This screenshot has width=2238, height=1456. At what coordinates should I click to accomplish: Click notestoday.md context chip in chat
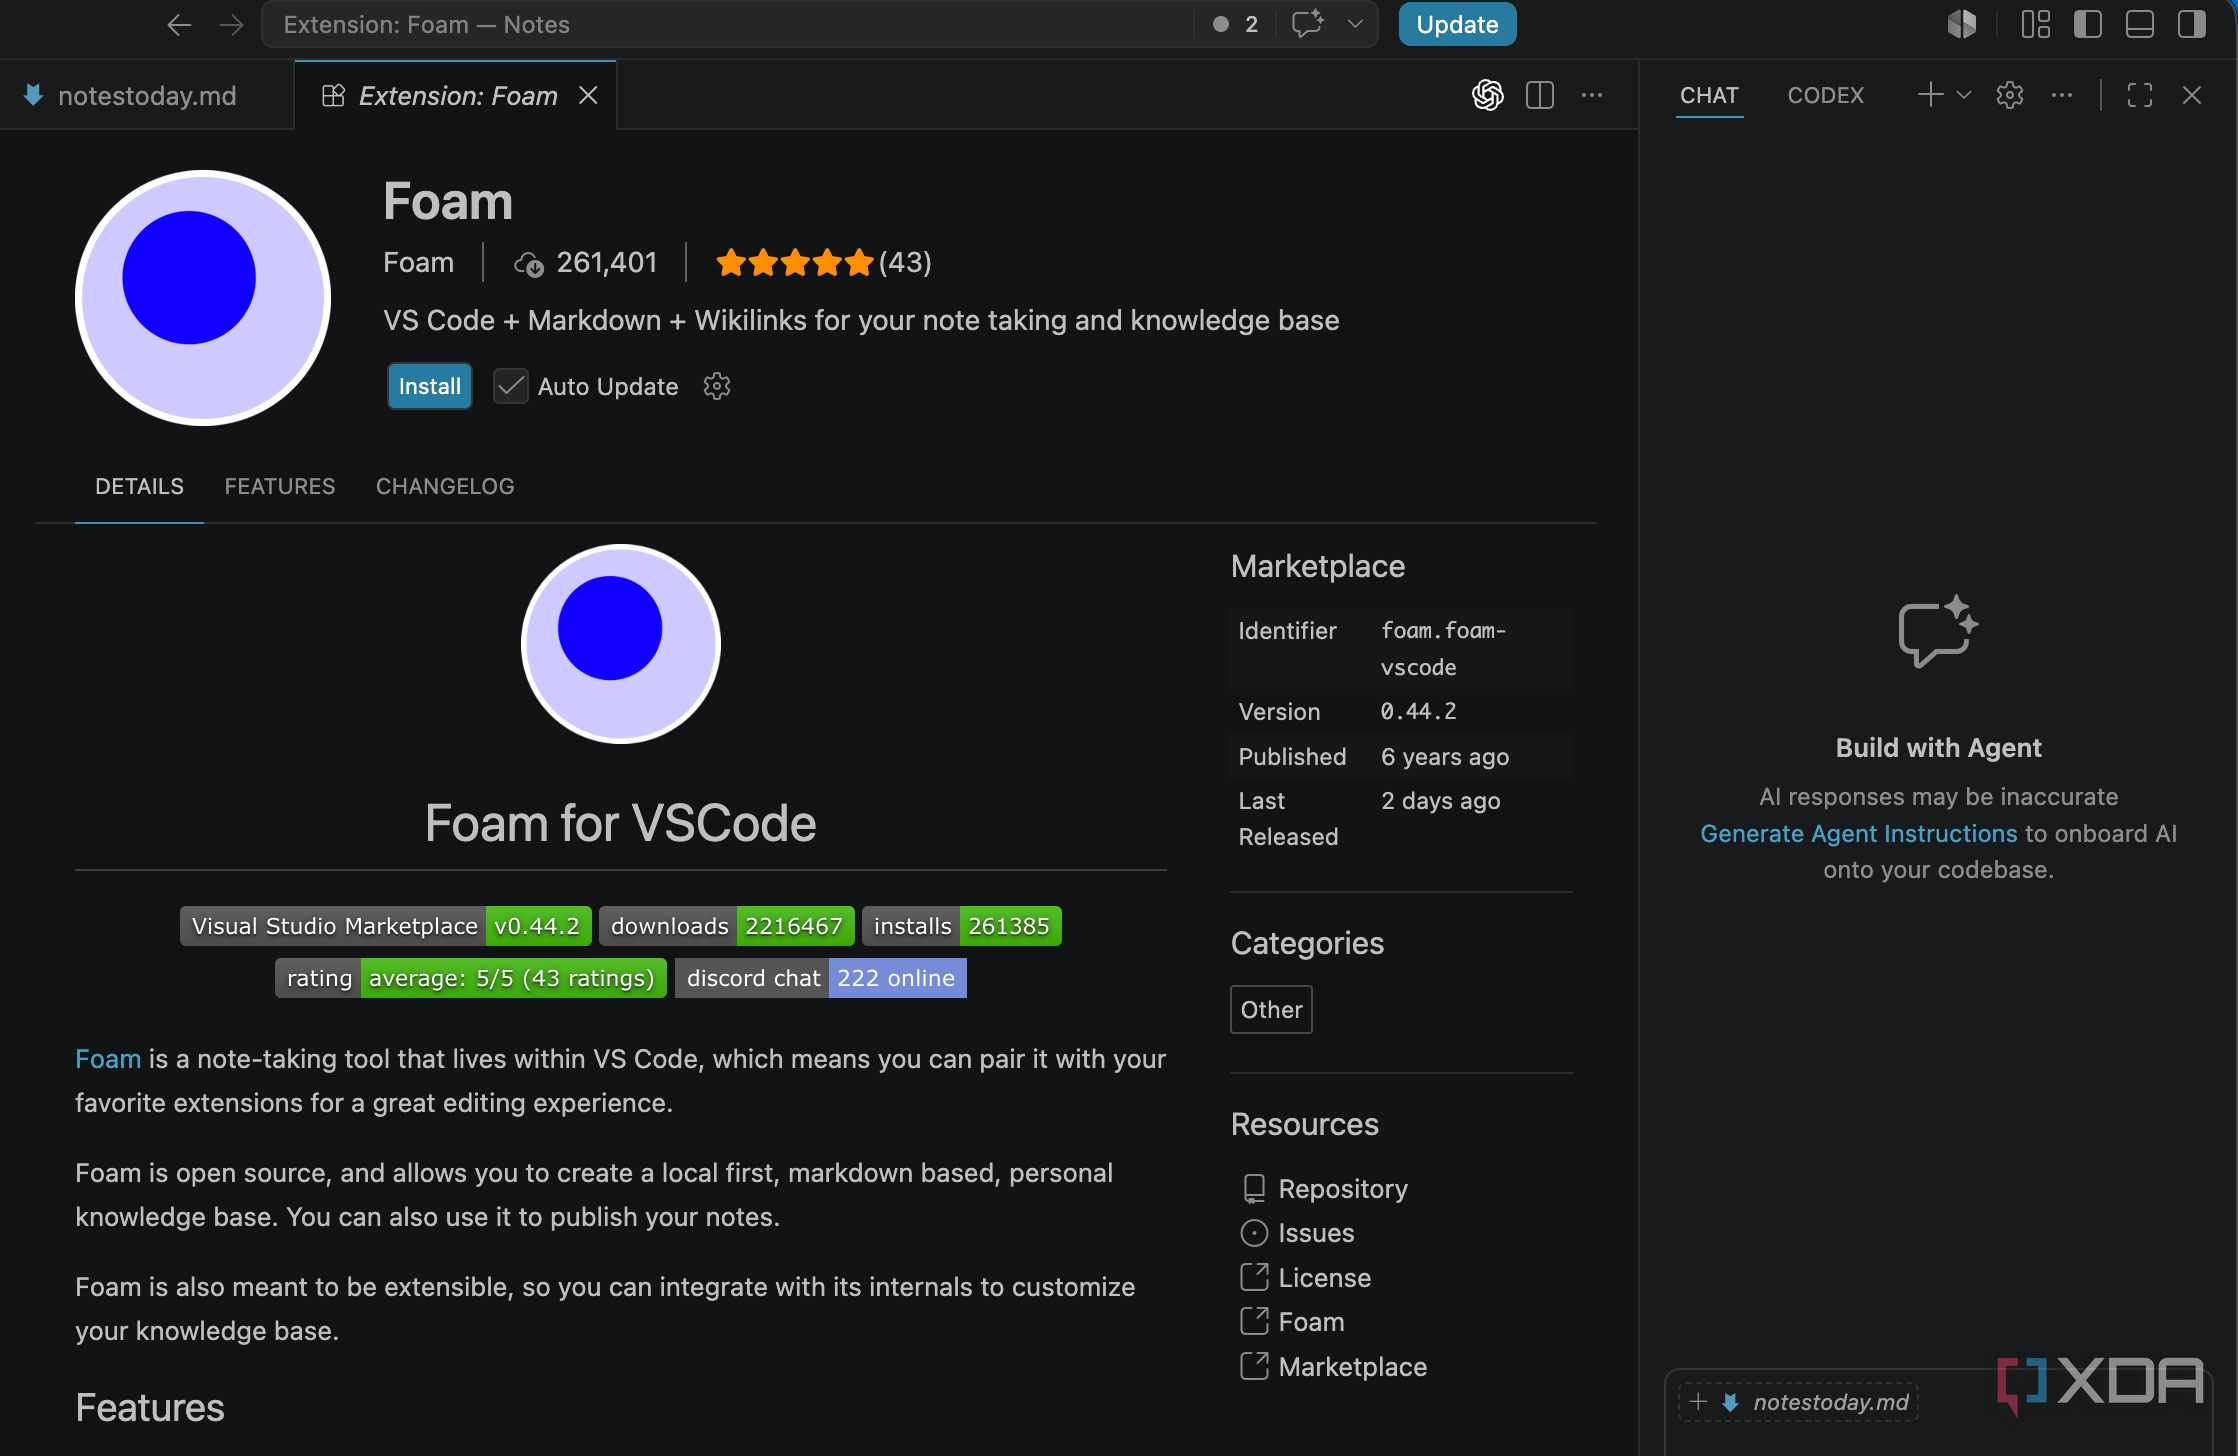(x=1815, y=1402)
